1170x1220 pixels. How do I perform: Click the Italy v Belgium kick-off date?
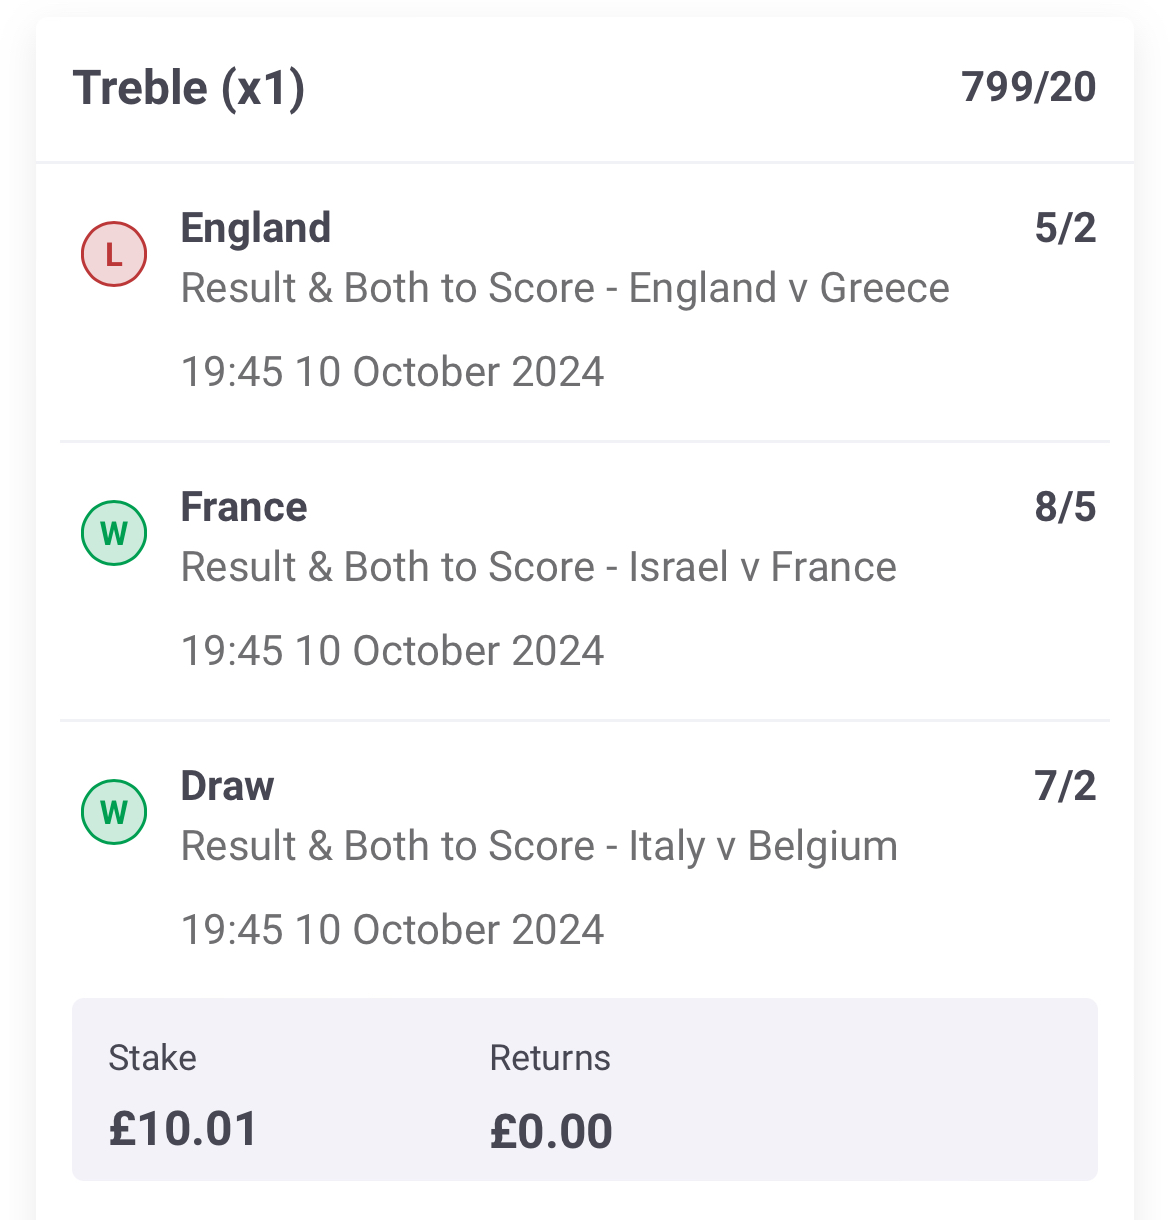point(392,930)
